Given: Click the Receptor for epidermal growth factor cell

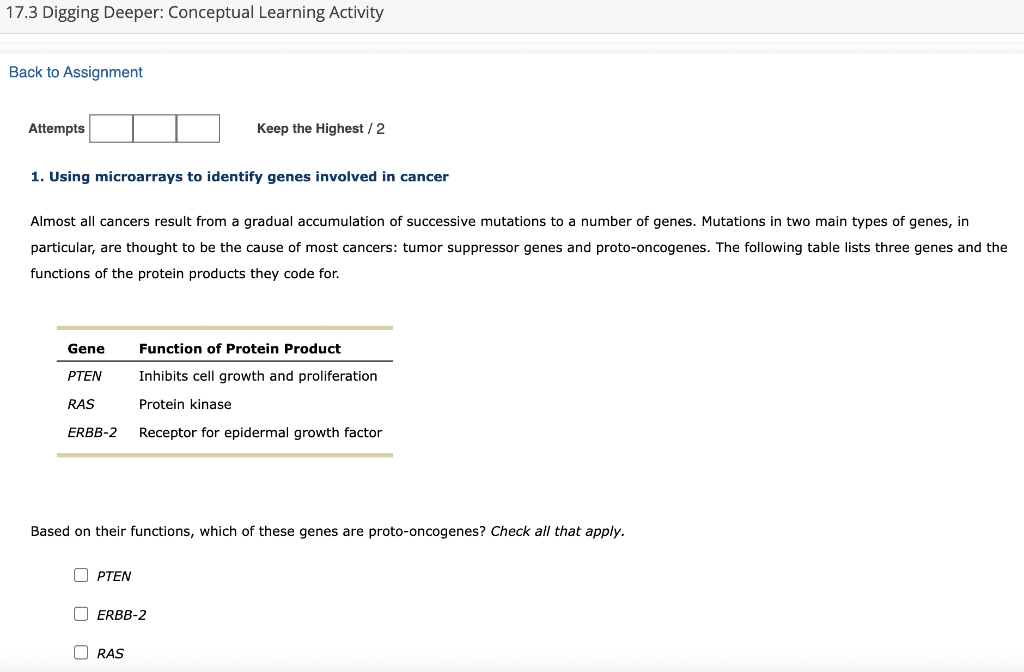Looking at the screenshot, I should (x=260, y=432).
